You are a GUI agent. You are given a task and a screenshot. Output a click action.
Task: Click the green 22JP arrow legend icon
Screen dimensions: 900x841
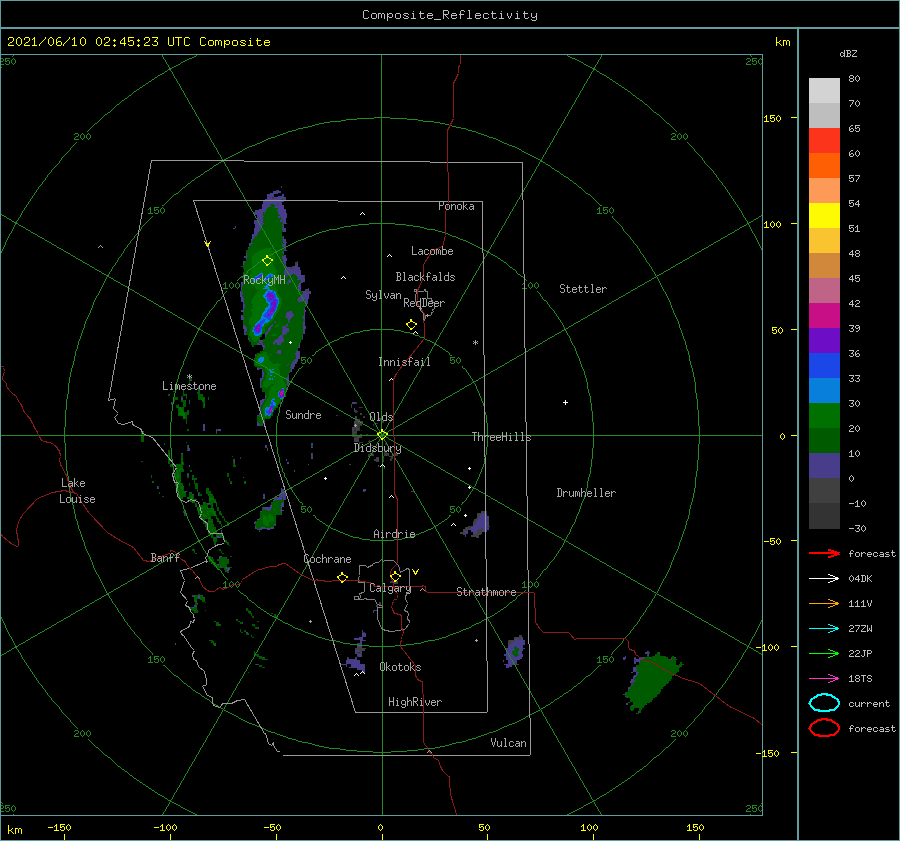[x=824, y=653]
